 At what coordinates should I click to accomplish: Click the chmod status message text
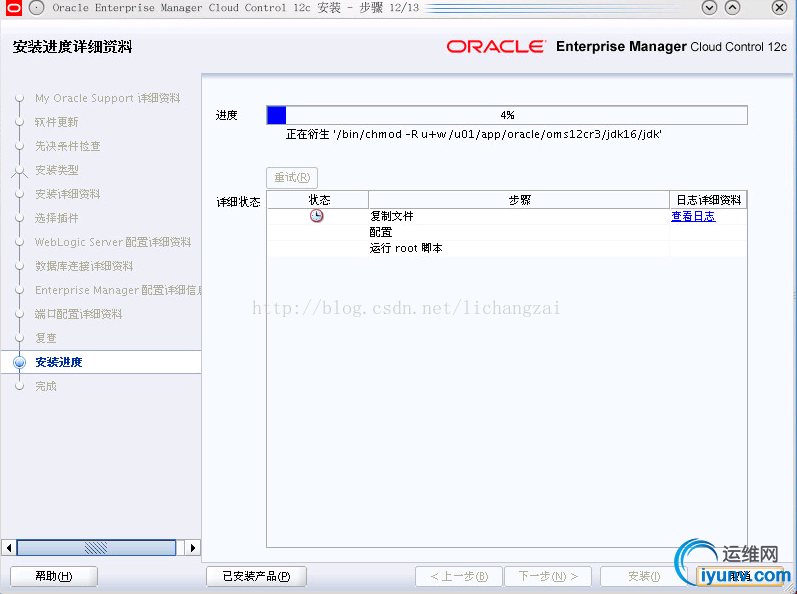tap(474, 134)
